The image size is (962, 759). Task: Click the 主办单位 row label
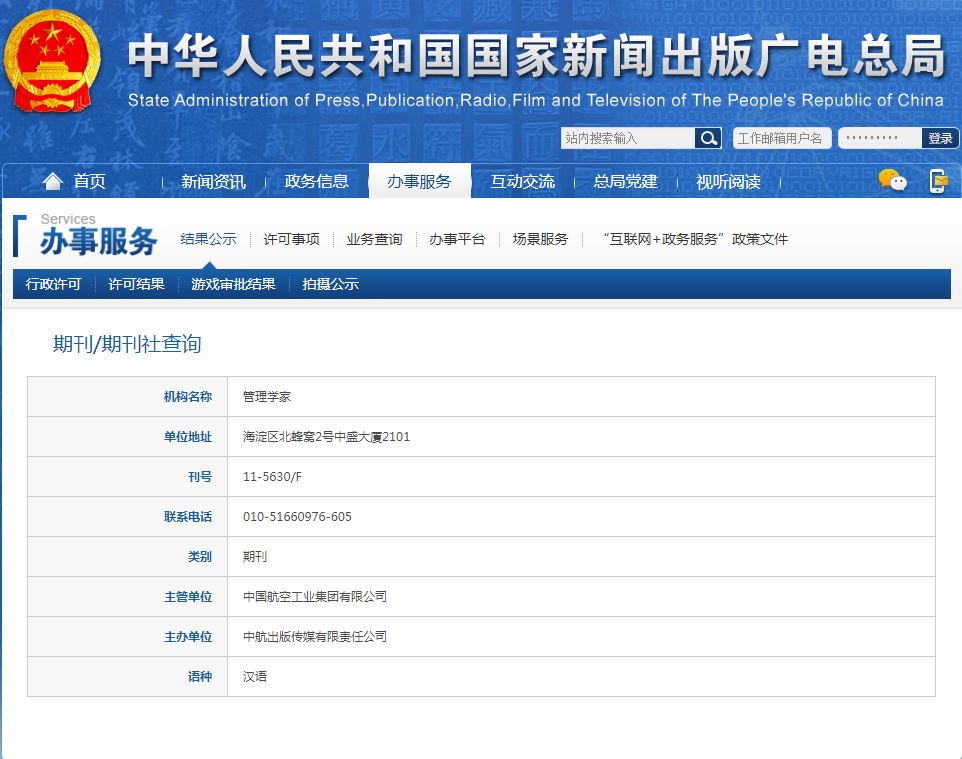188,636
